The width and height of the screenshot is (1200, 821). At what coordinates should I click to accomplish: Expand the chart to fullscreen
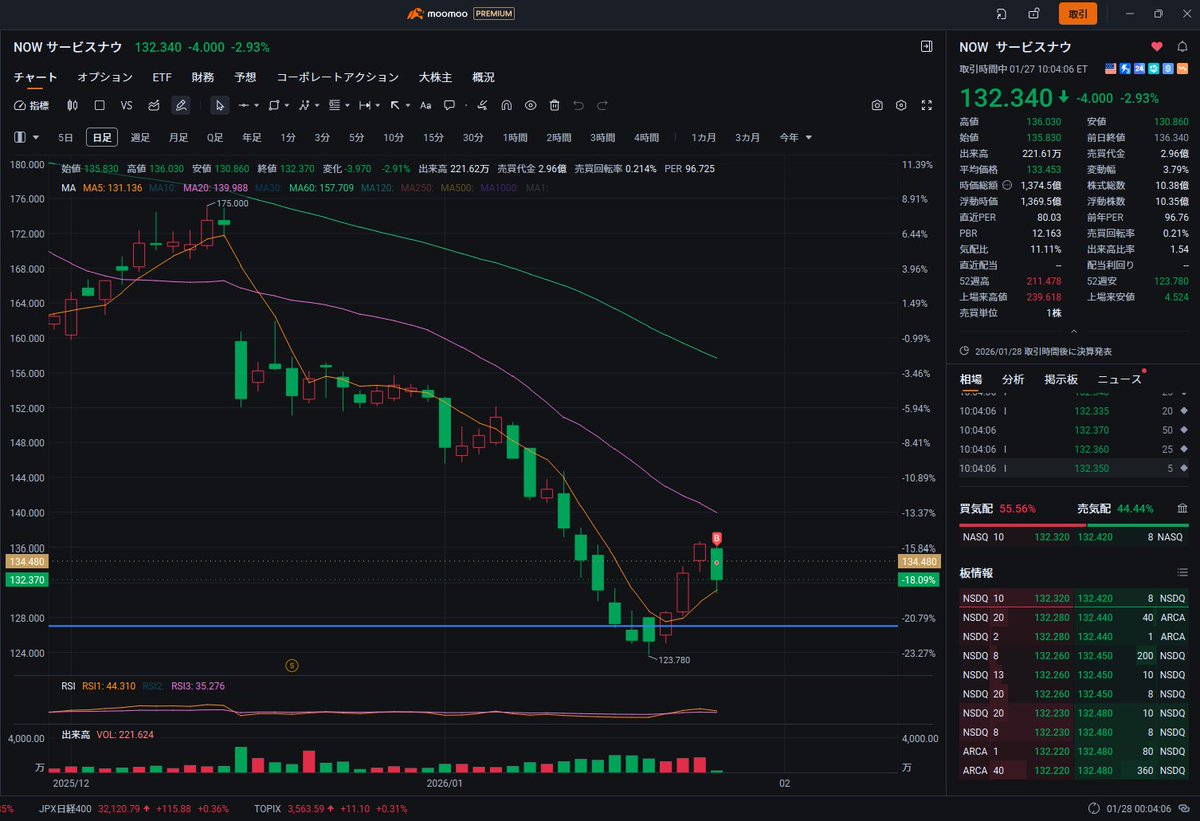coord(926,105)
